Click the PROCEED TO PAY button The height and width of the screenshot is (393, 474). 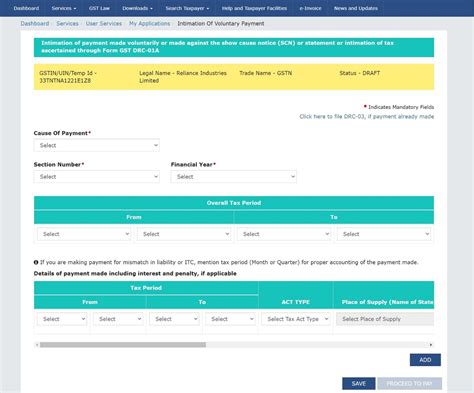pyautogui.click(x=410, y=383)
